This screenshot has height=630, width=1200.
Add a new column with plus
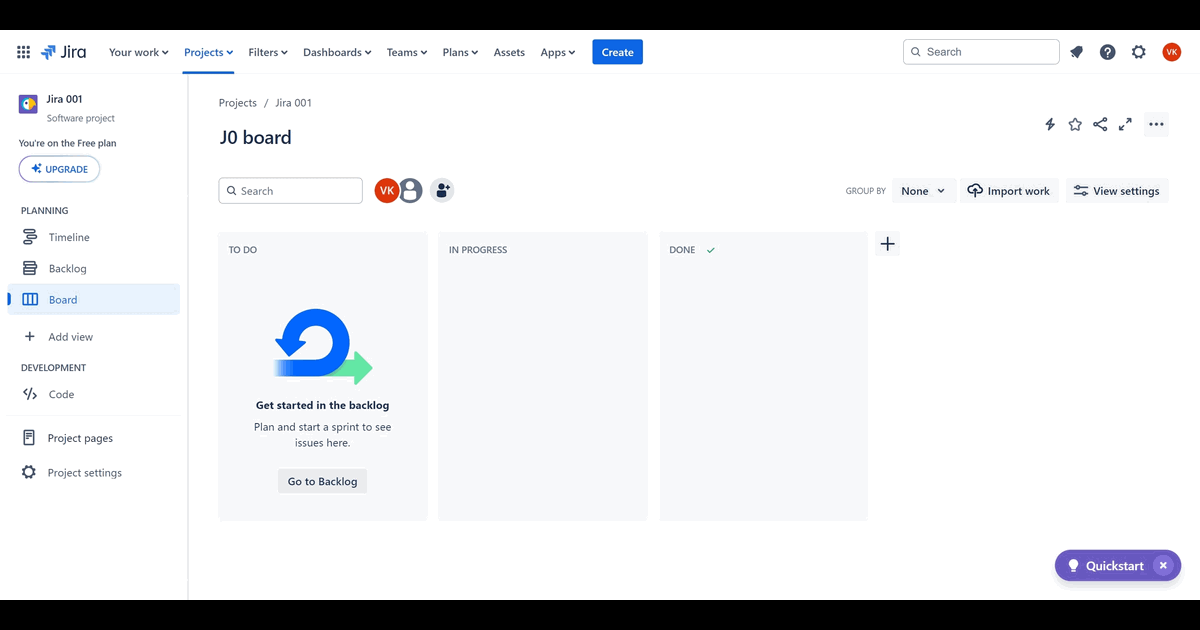pyautogui.click(x=887, y=244)
